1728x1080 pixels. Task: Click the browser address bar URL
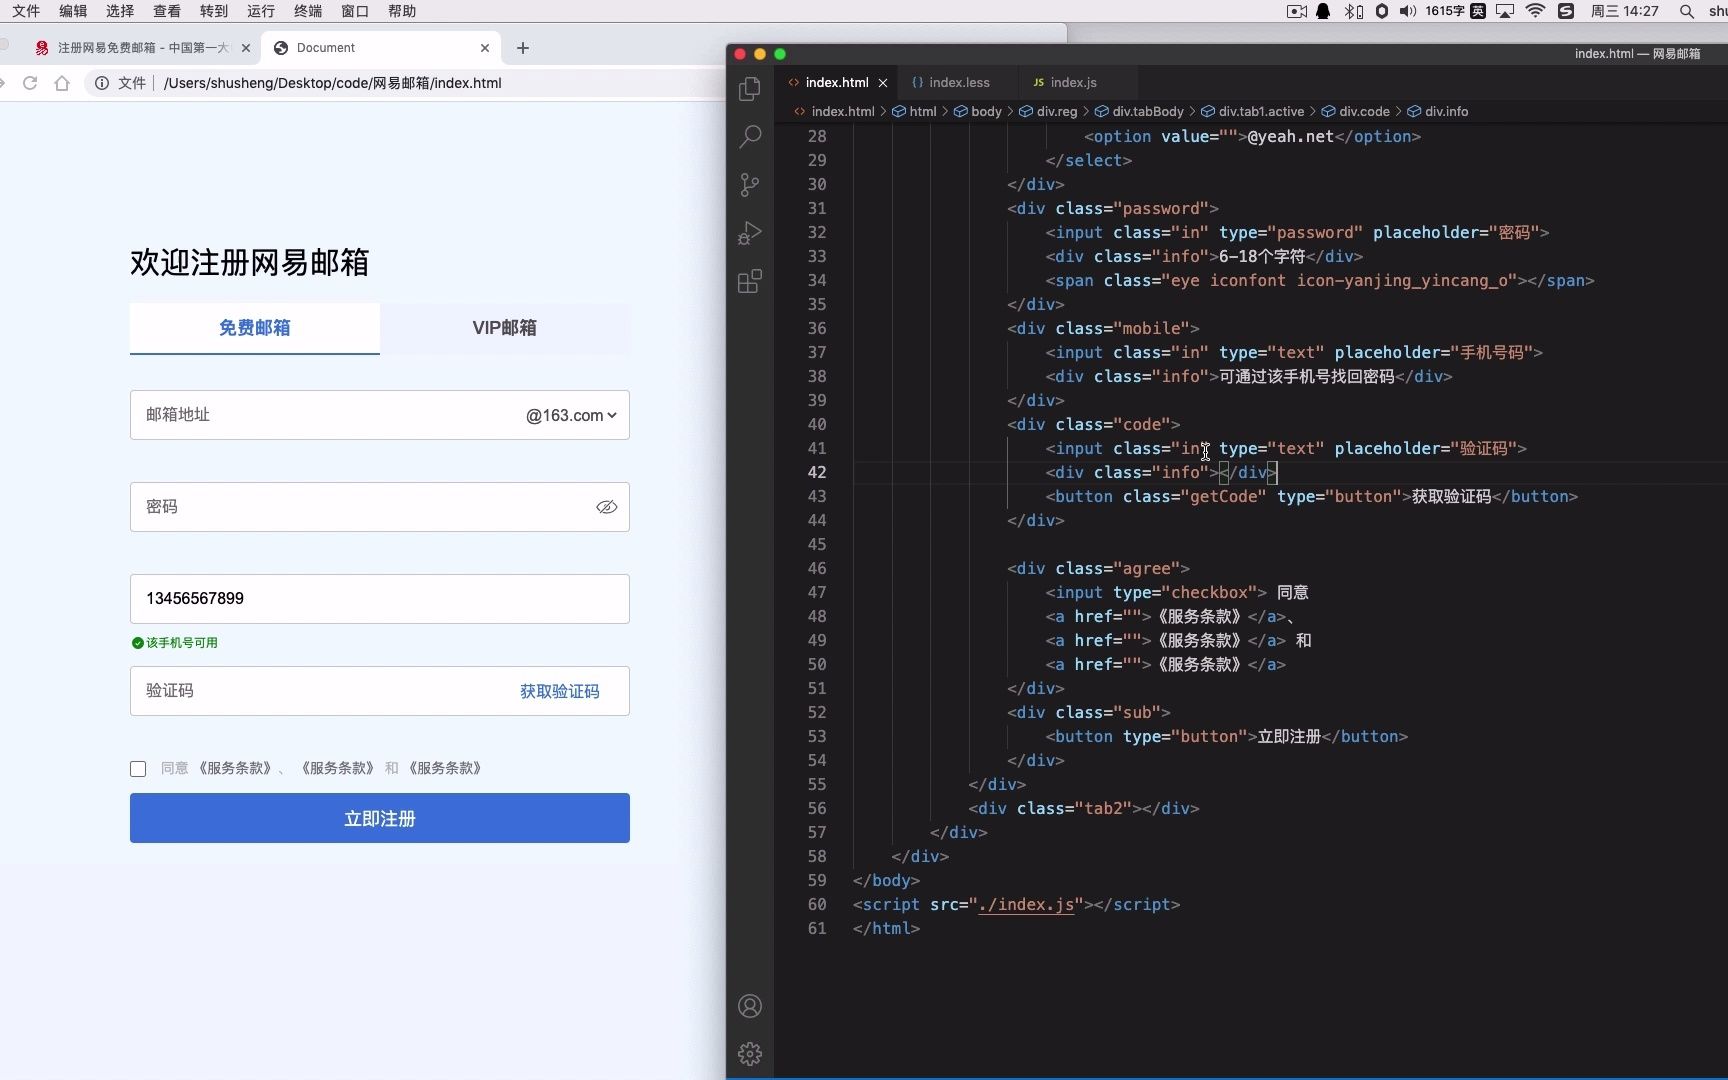click(x=333, y=83)
